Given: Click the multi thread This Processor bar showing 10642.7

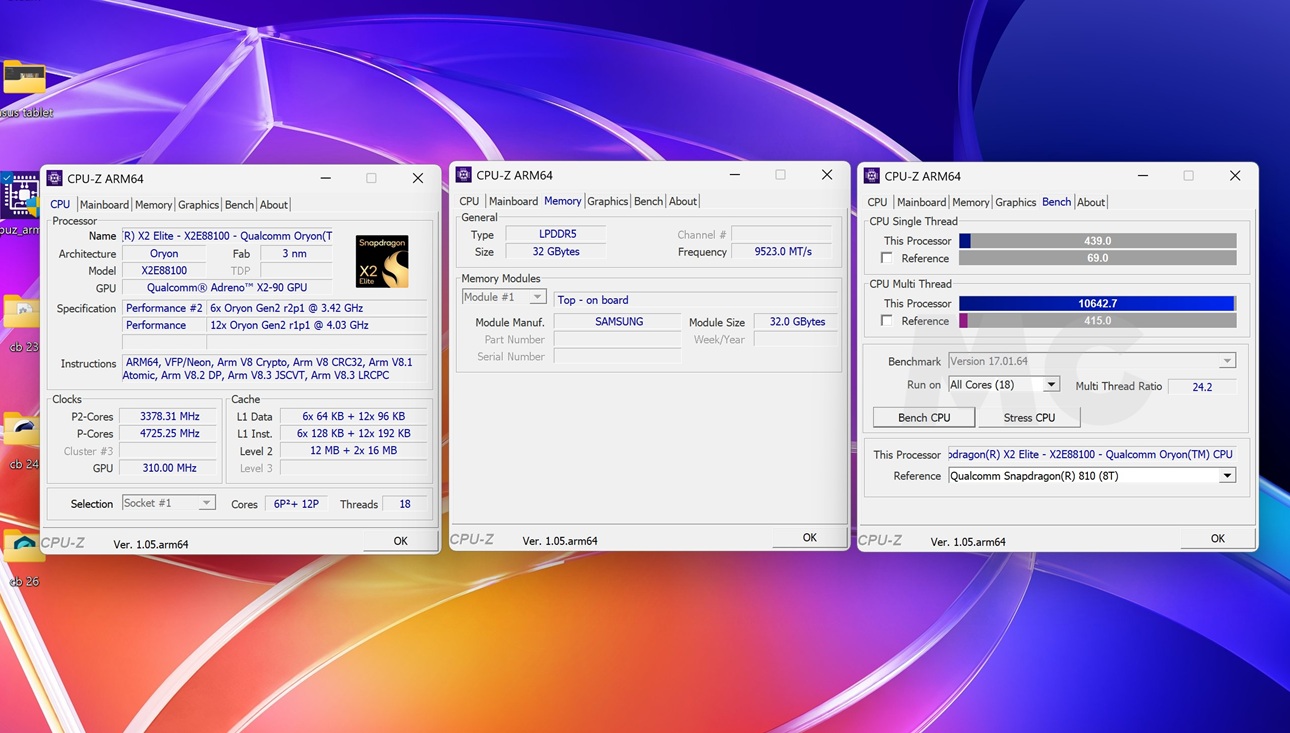Looking at the screenshot, I should [x=1097, y=303].
